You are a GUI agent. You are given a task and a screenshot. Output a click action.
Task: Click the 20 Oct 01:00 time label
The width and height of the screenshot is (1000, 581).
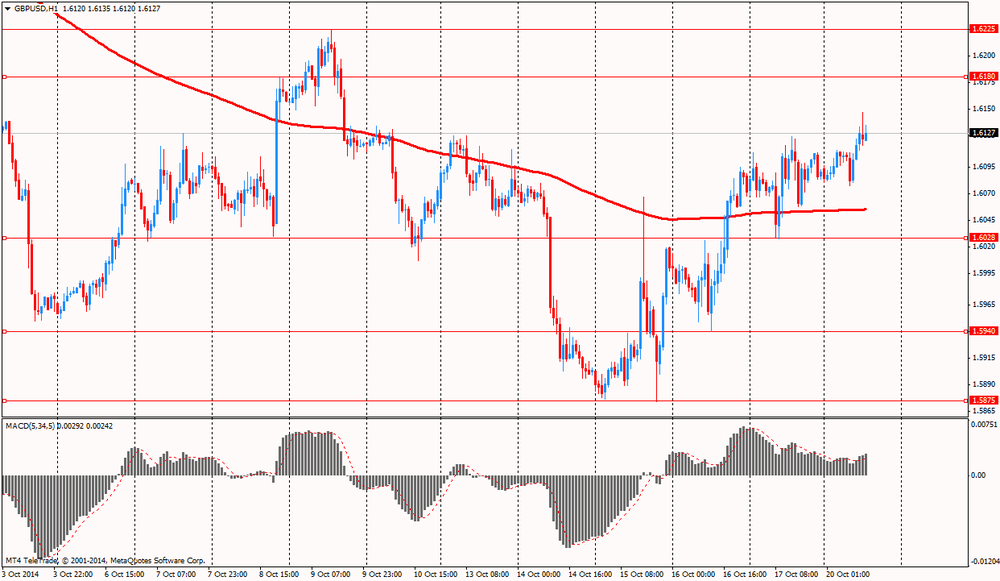pos(848,574)
